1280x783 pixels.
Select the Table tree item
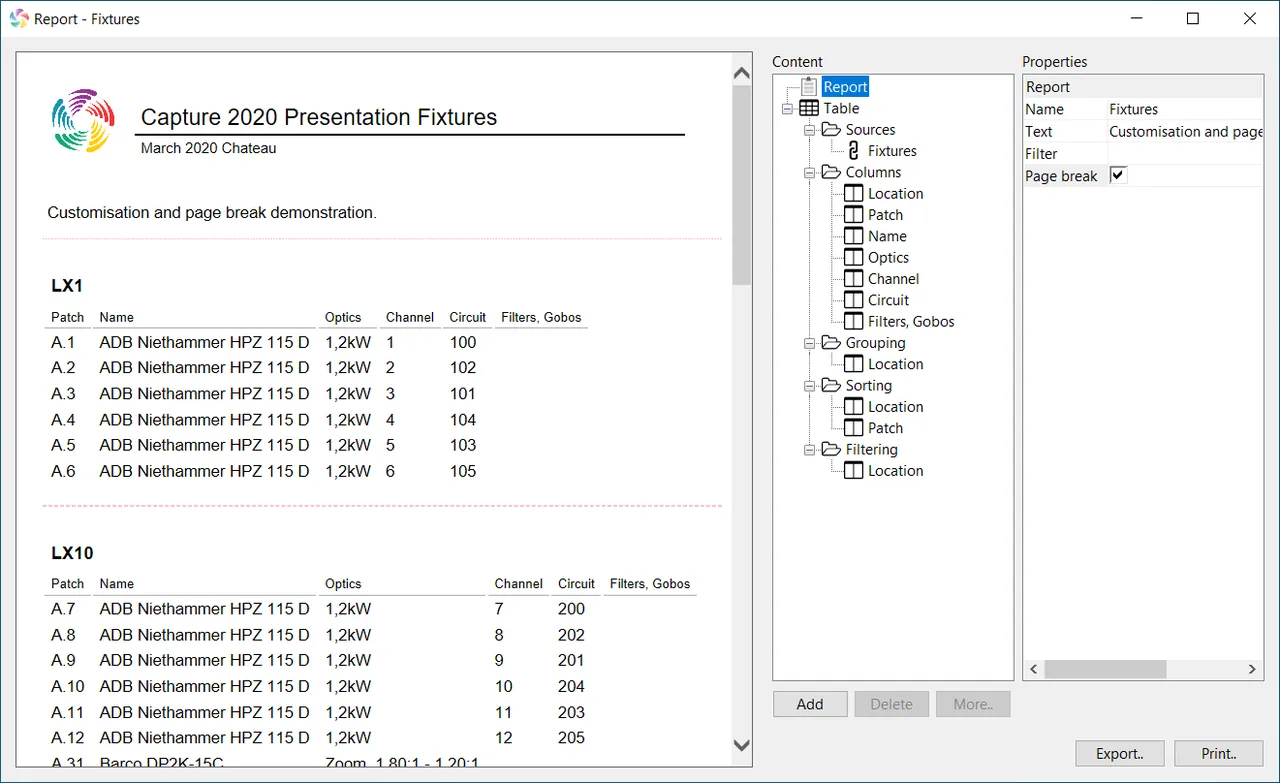[x=841, y=108]
